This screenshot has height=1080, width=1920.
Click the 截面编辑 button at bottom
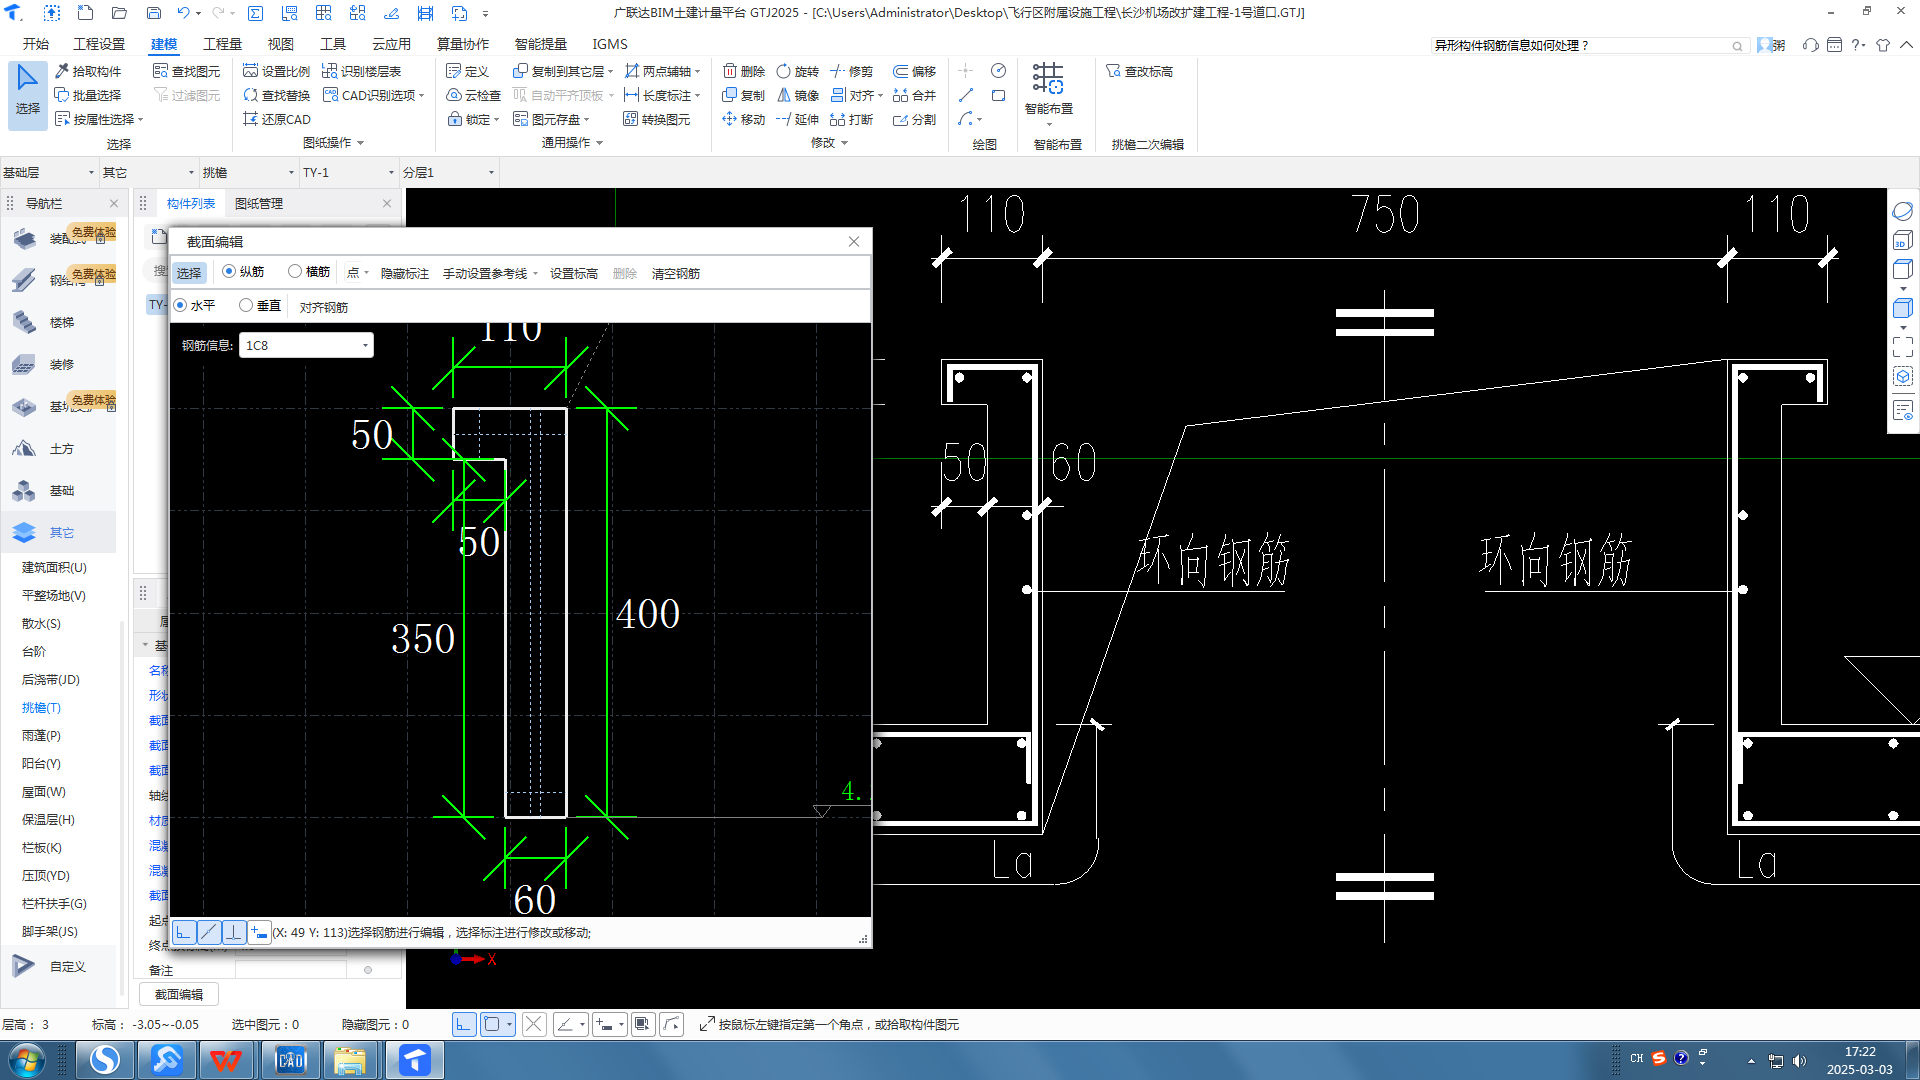[179, 994]
